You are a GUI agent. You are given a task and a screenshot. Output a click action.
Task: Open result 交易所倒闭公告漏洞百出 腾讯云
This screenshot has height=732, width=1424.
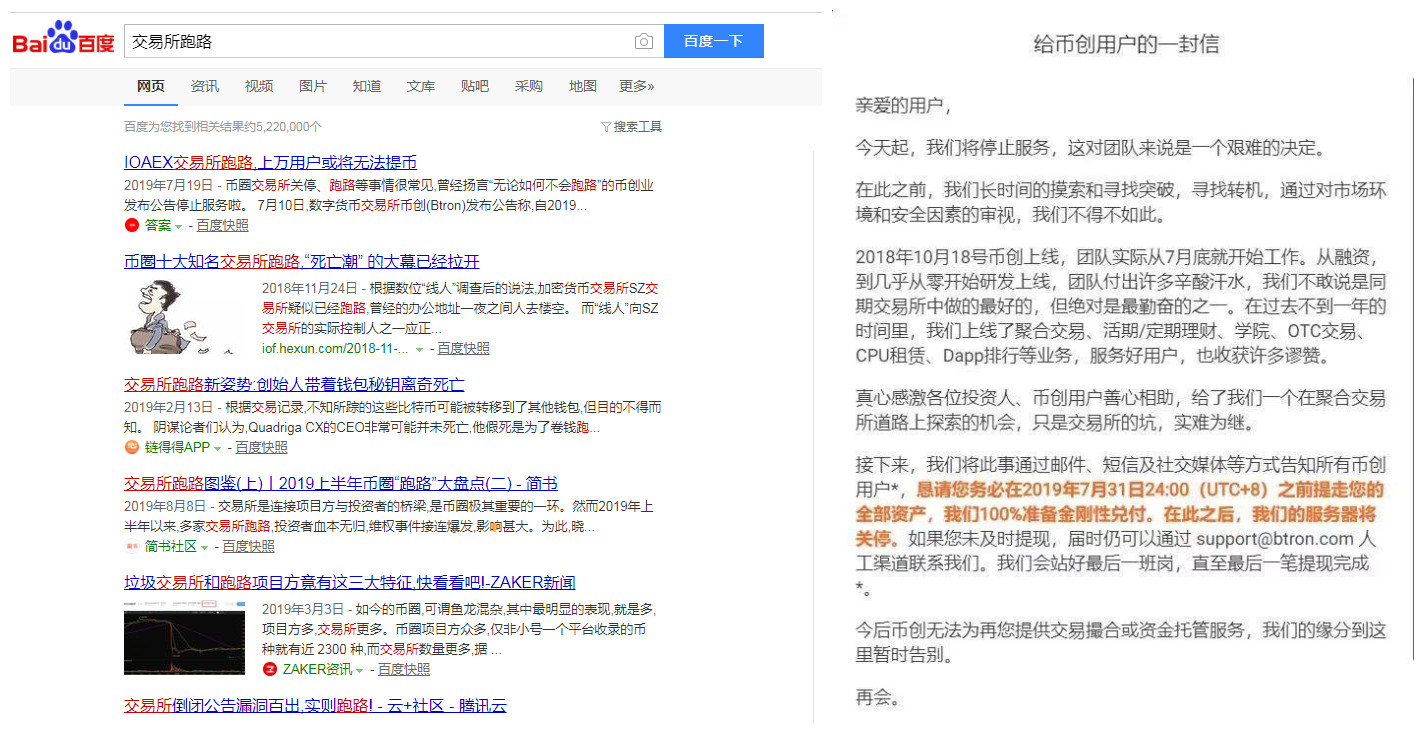click(x=315, y=706)
